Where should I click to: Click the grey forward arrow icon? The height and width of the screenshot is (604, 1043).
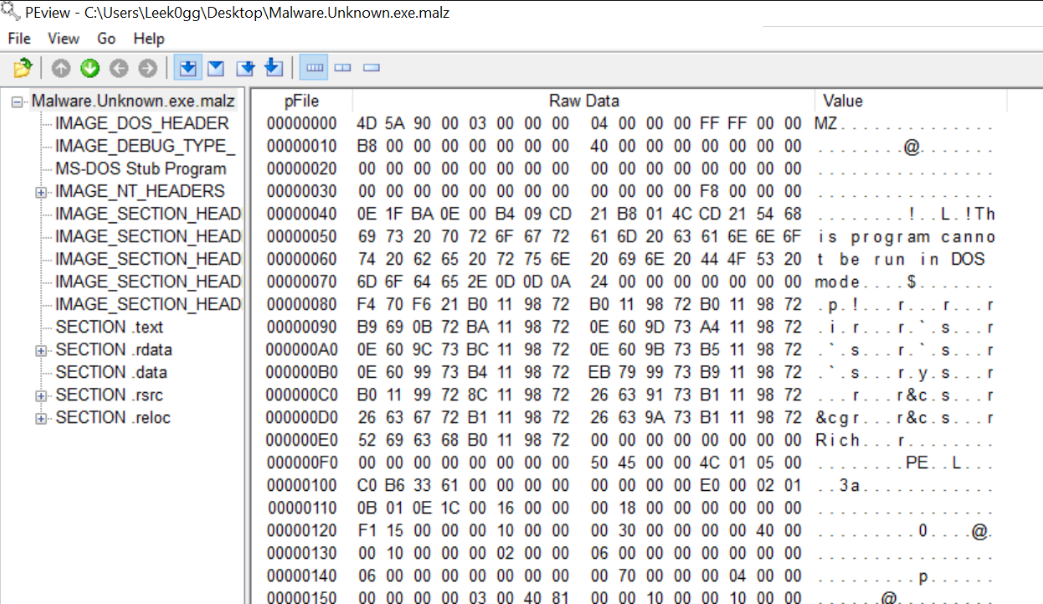[148, 68]
